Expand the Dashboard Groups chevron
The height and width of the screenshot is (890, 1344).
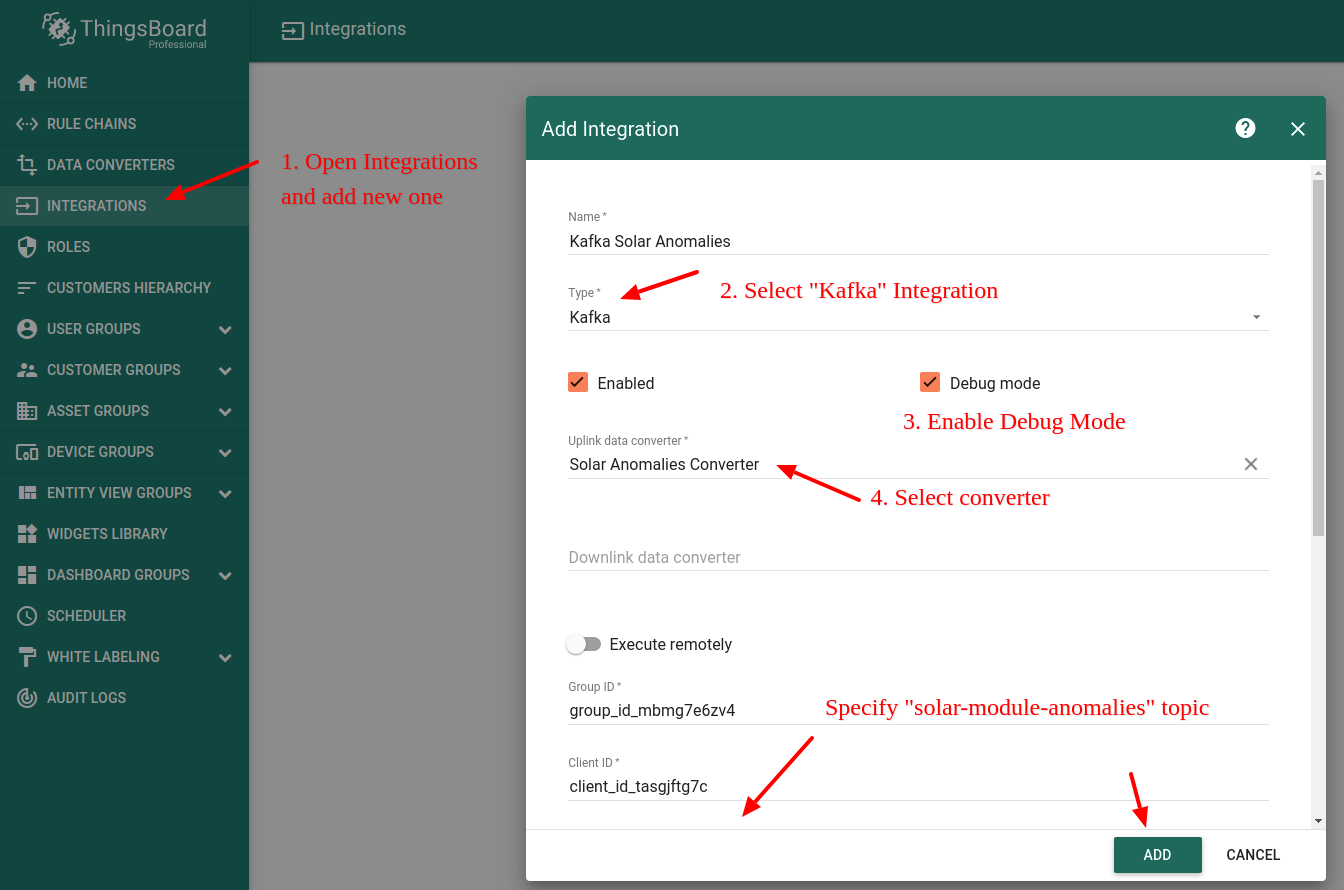225,576
